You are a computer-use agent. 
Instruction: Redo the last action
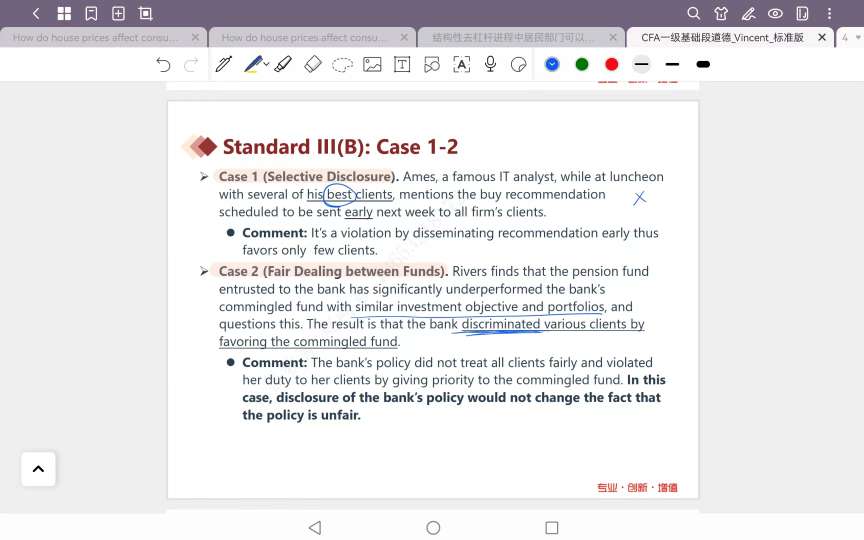191,64
